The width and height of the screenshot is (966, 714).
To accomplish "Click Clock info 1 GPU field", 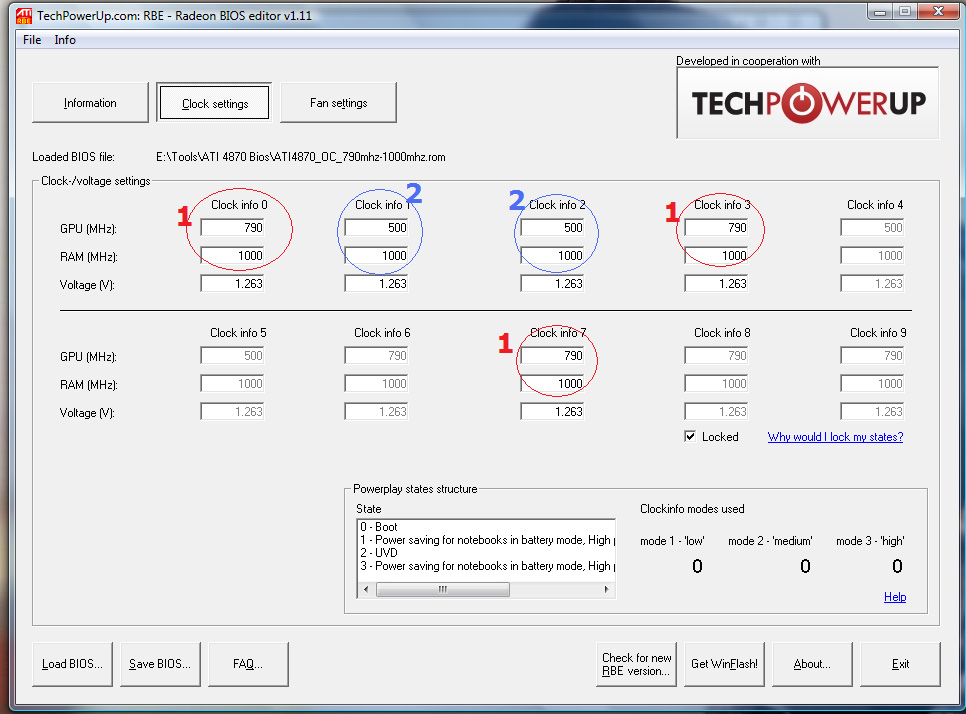I will [x=376, y=228].
